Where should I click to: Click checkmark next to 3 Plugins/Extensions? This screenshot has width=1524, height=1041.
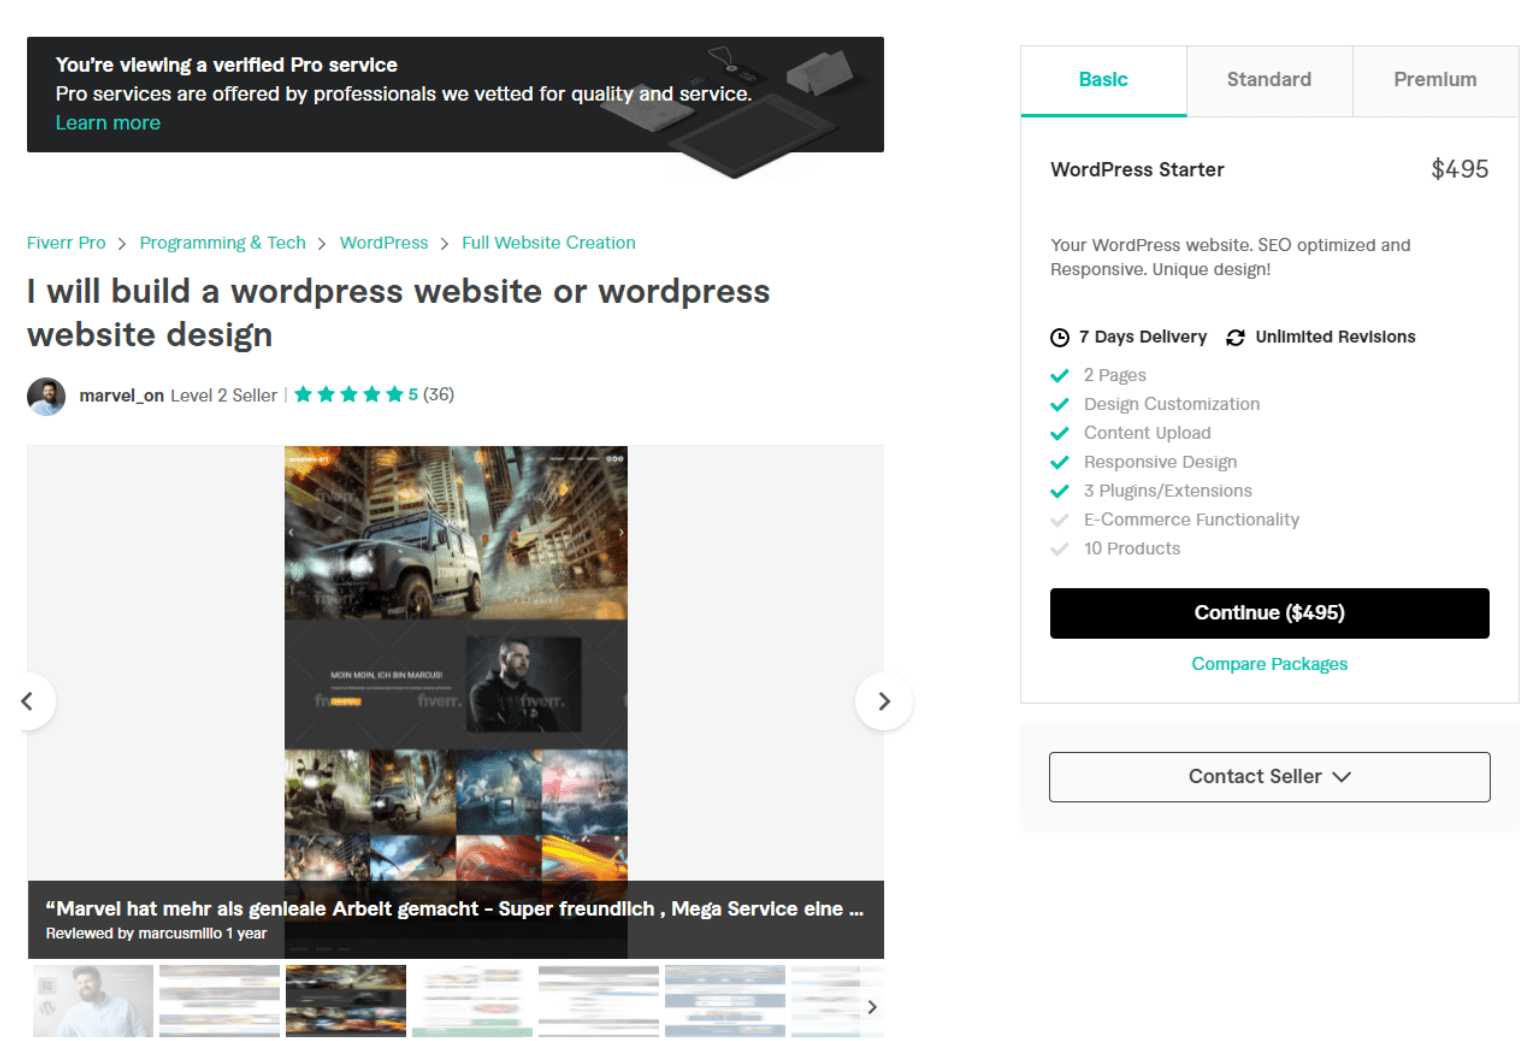[1060, 492]
